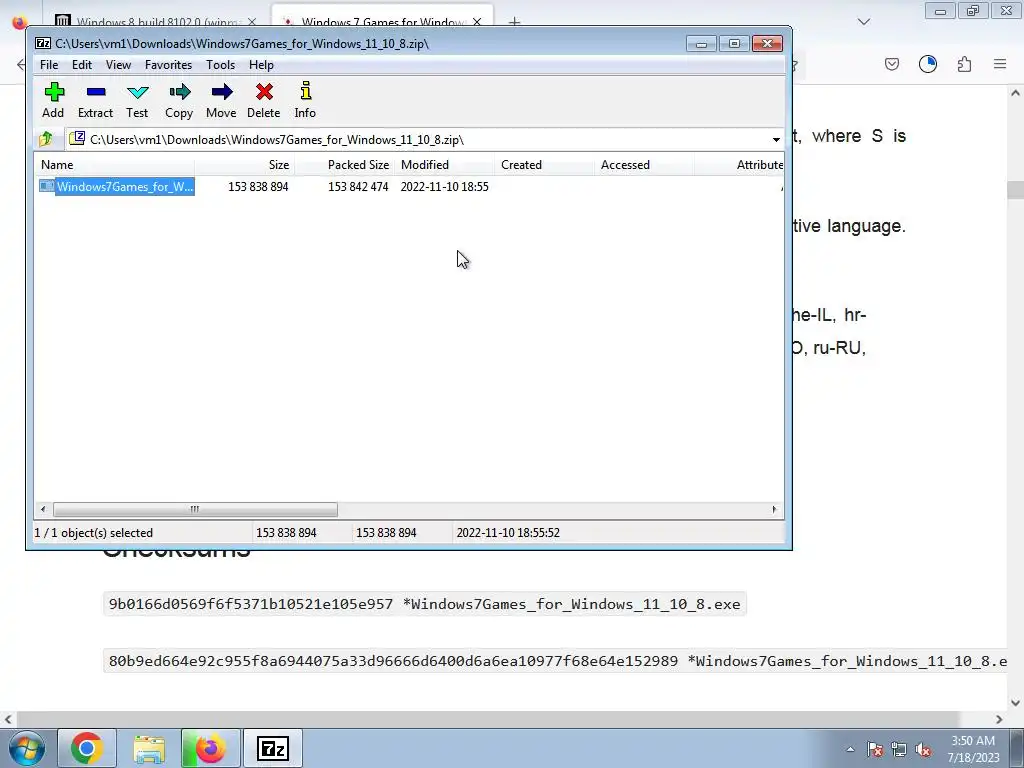Go up one folder level icon
Viewport: 1024px width, 768px height.
[46, 139]
